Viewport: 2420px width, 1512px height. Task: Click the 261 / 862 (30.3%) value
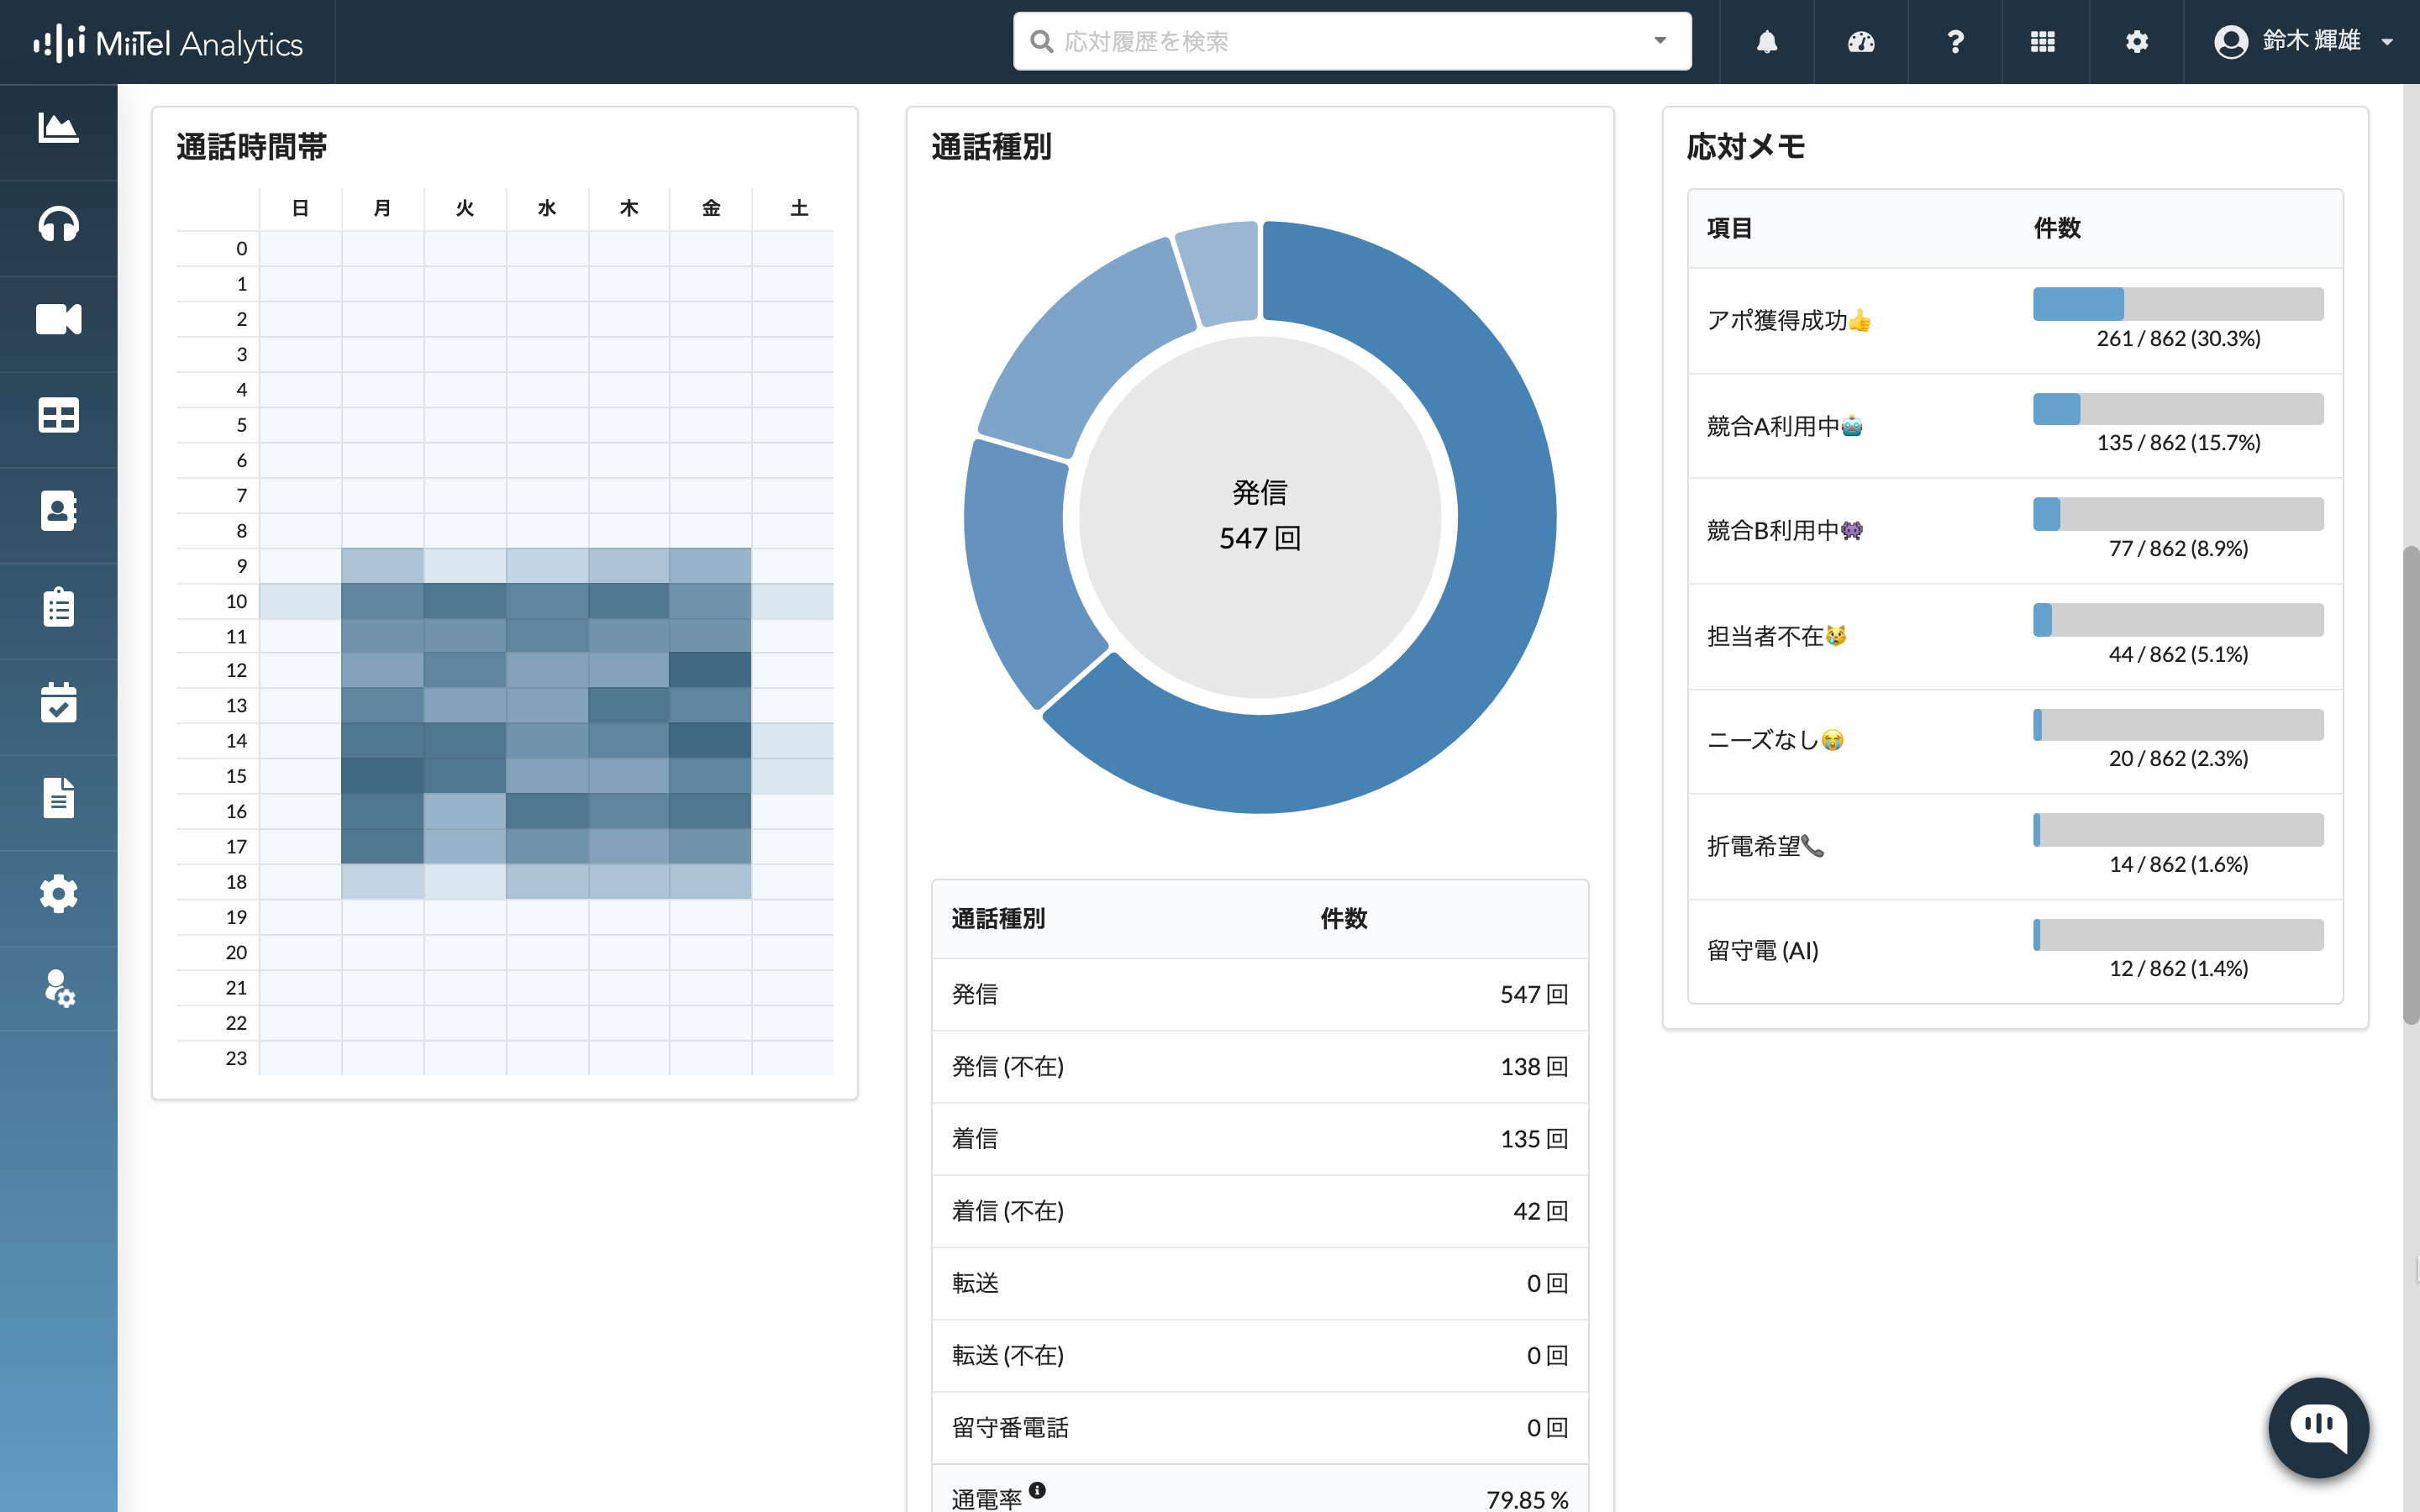[x=2178, y=338]
